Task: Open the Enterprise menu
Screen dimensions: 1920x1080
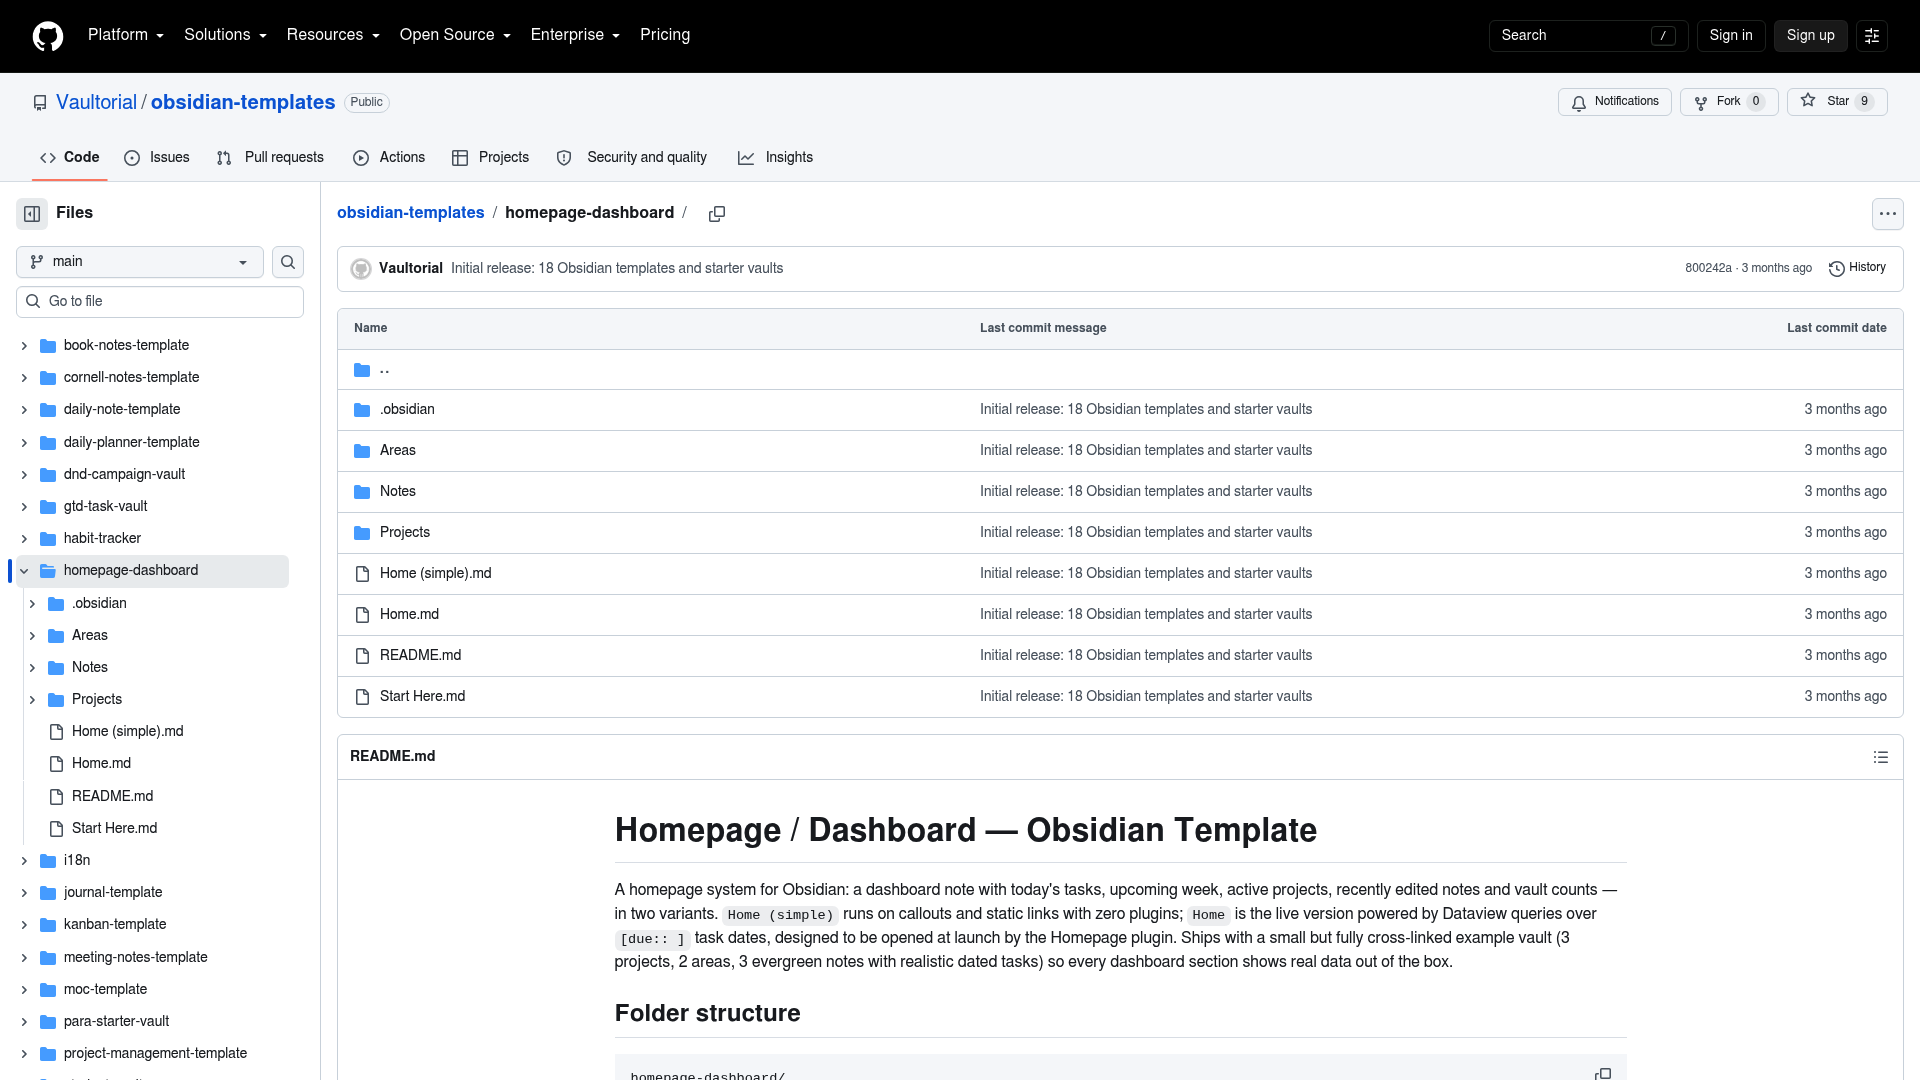Action: 575,35
